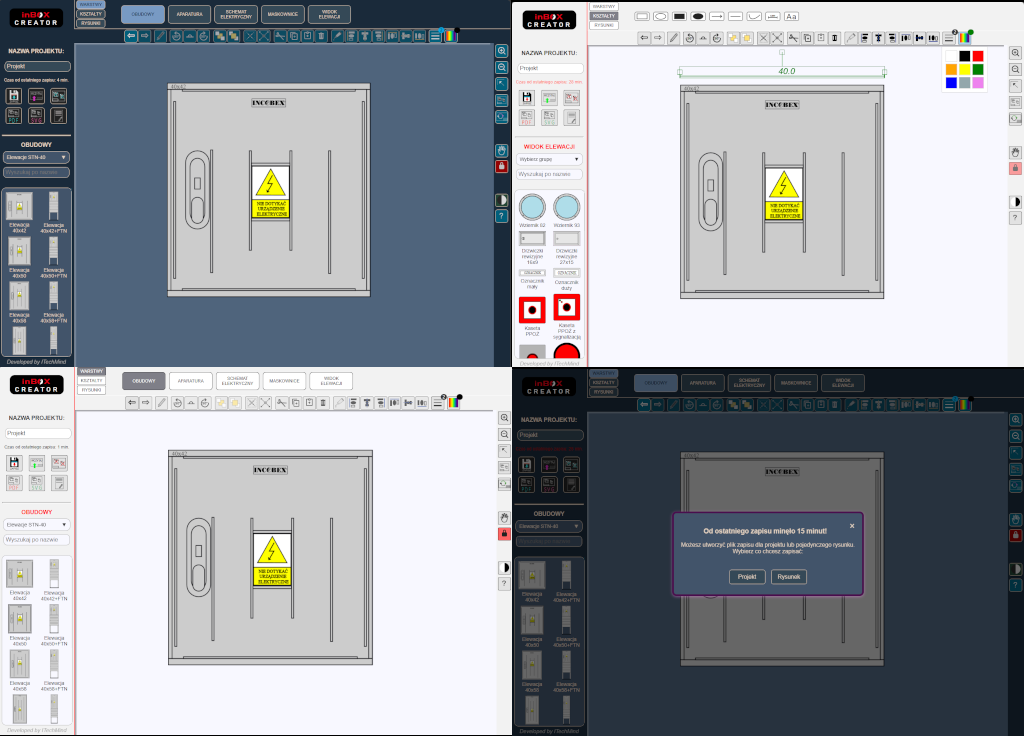Choose the arrow line shape in color-palette window

(x=716, y=16)
